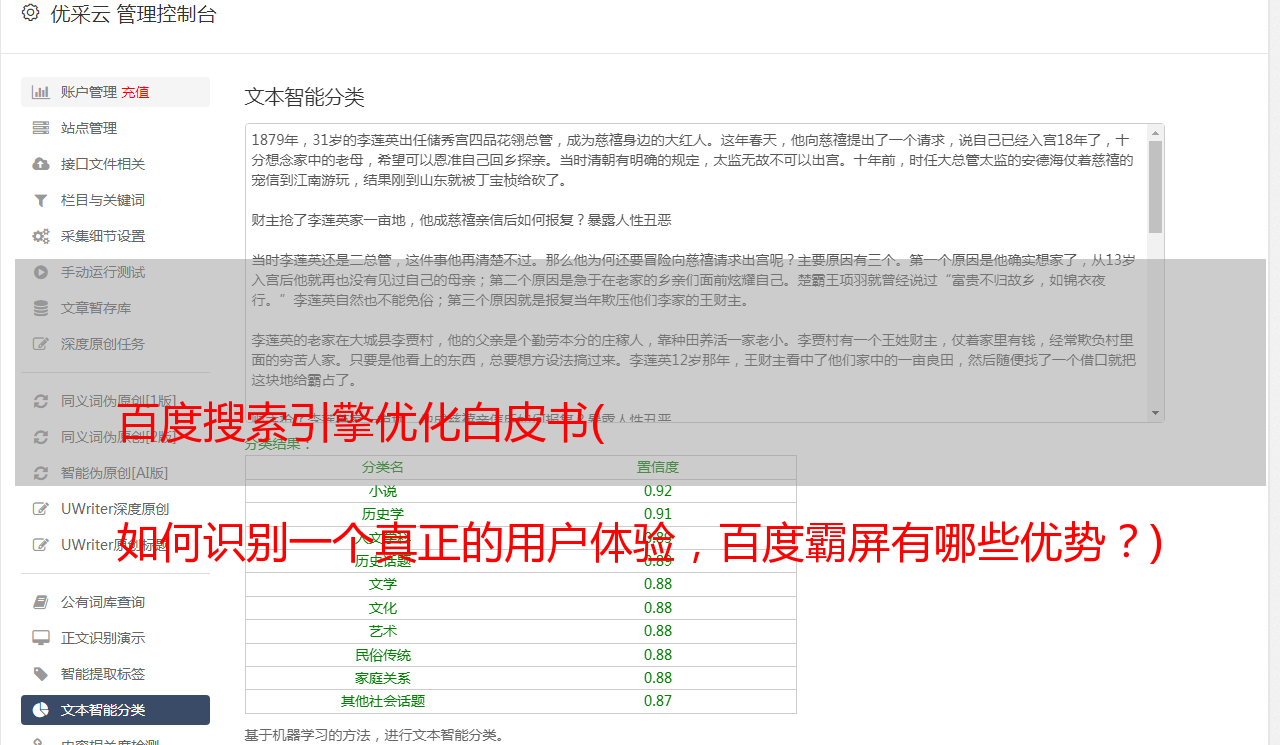Click the filter icon for 栏目与关键词
Viewport: 1280px width, 745px height.
pyautogui.click(x=41, y=200)
